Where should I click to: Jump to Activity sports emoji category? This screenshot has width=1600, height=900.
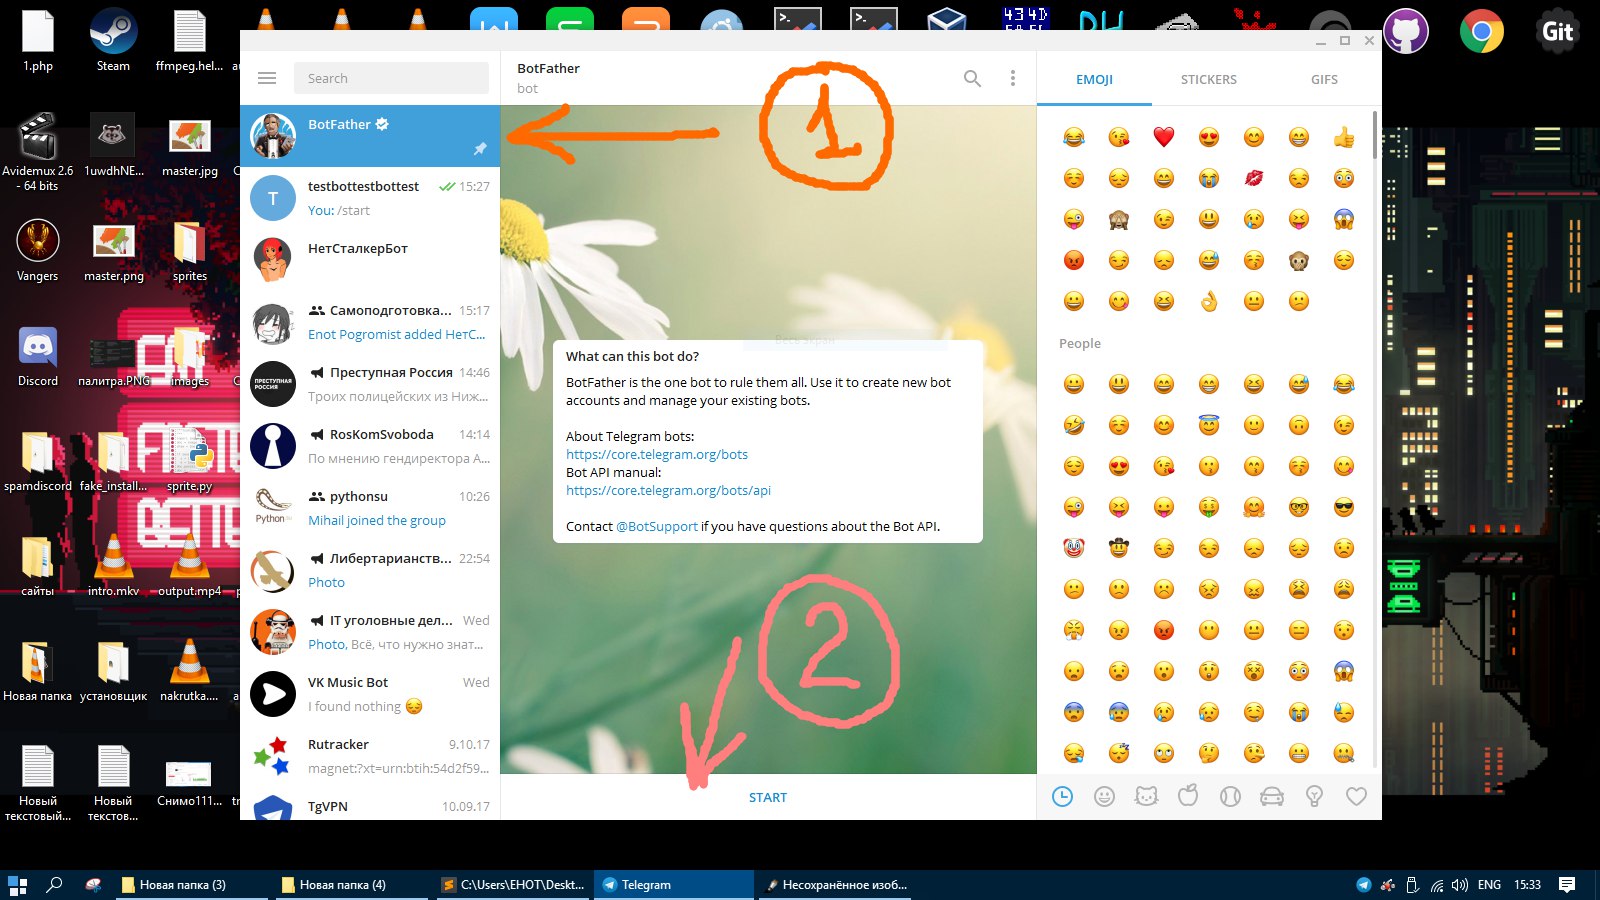click(x=1230, y=796)
